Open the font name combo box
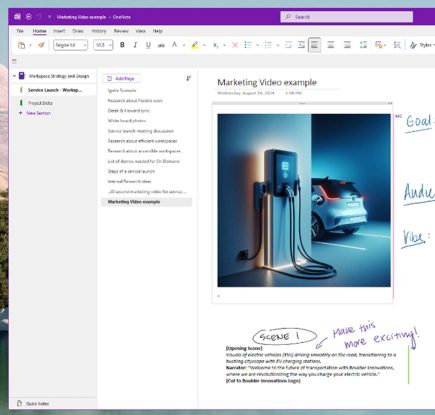435x415 pixels. pyautogui.click(x=70, y=45)
